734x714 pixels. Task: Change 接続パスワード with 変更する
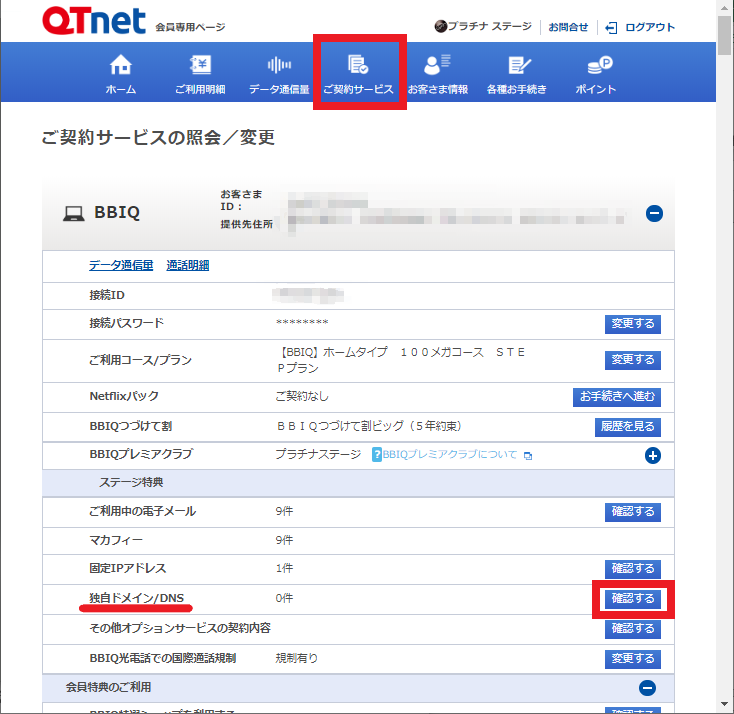[632, 324]
